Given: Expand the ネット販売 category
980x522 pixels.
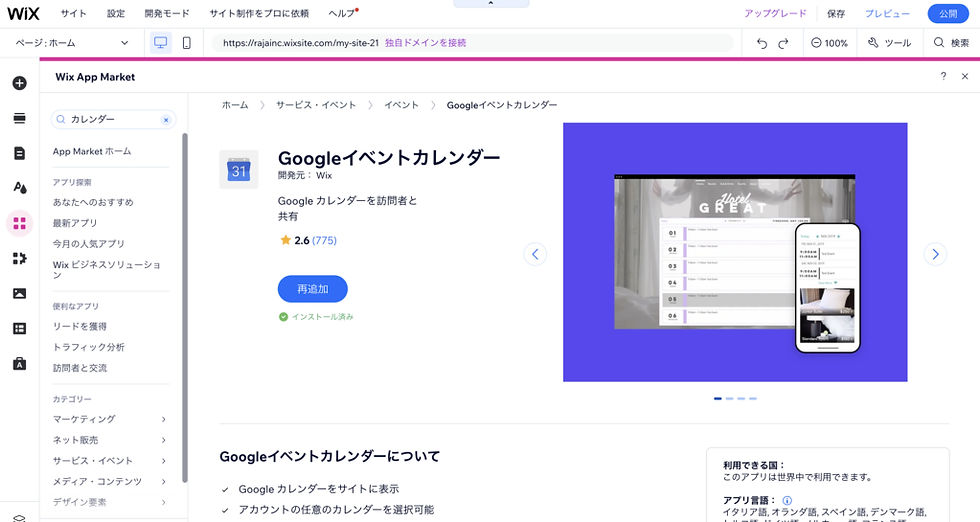Looking at the screenshot, I should point(110,440).
